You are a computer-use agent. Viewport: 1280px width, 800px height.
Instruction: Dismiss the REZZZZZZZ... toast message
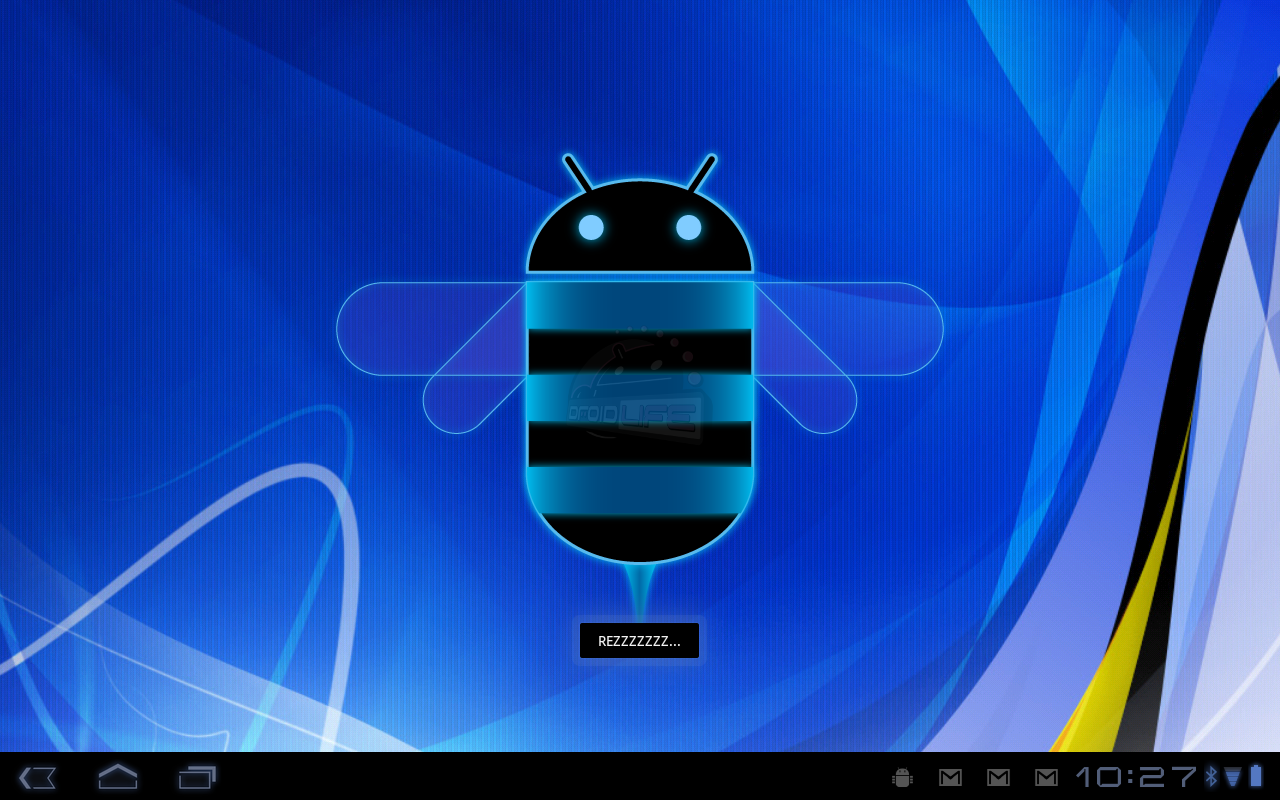(639, 641)
